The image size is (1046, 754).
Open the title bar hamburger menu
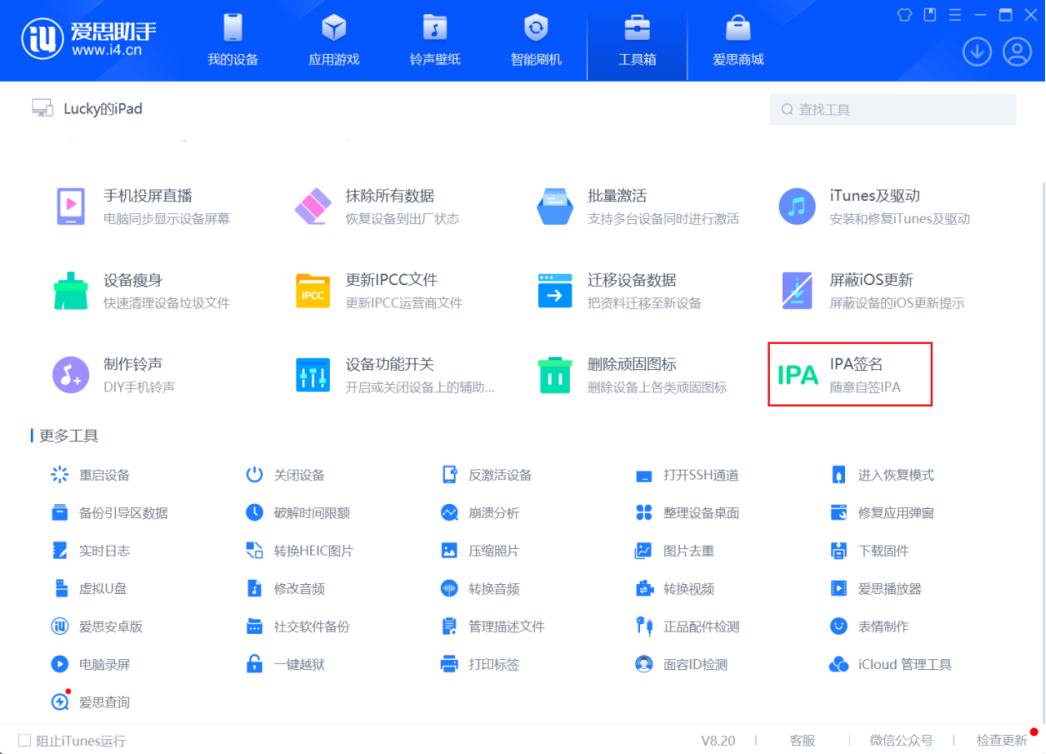click(955, 15)
